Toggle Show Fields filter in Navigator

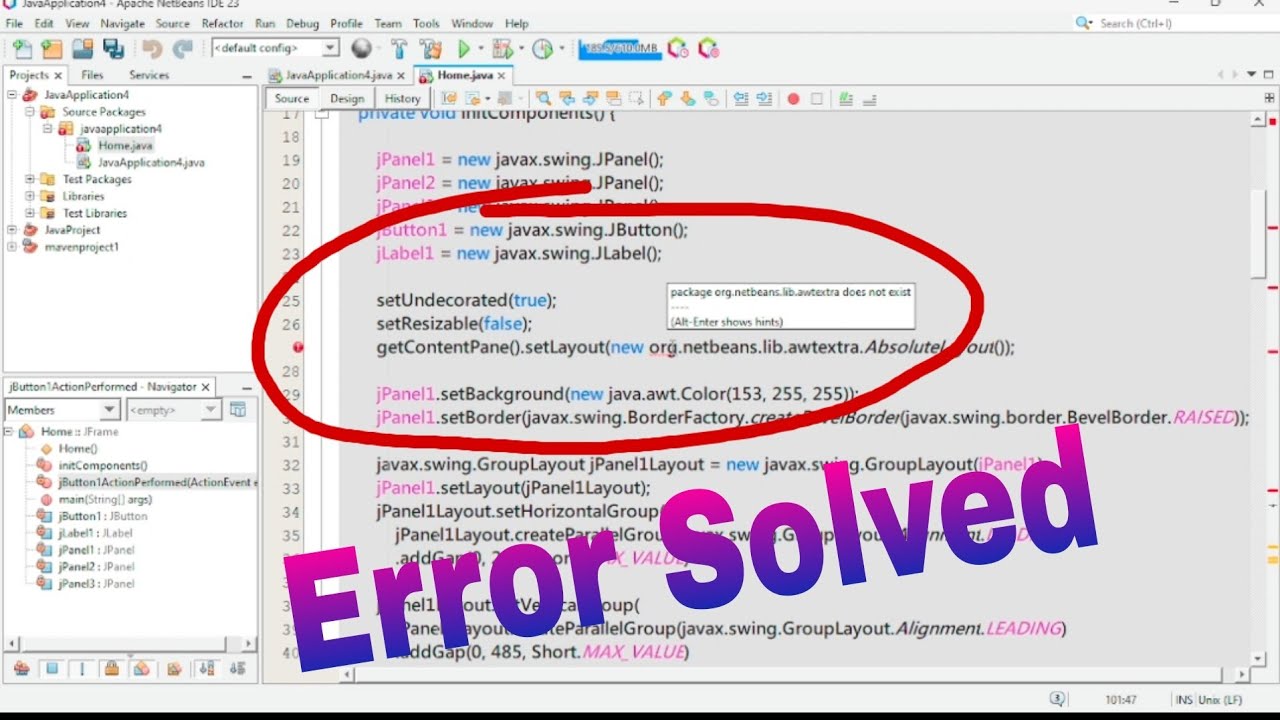[x=52, y=668]
